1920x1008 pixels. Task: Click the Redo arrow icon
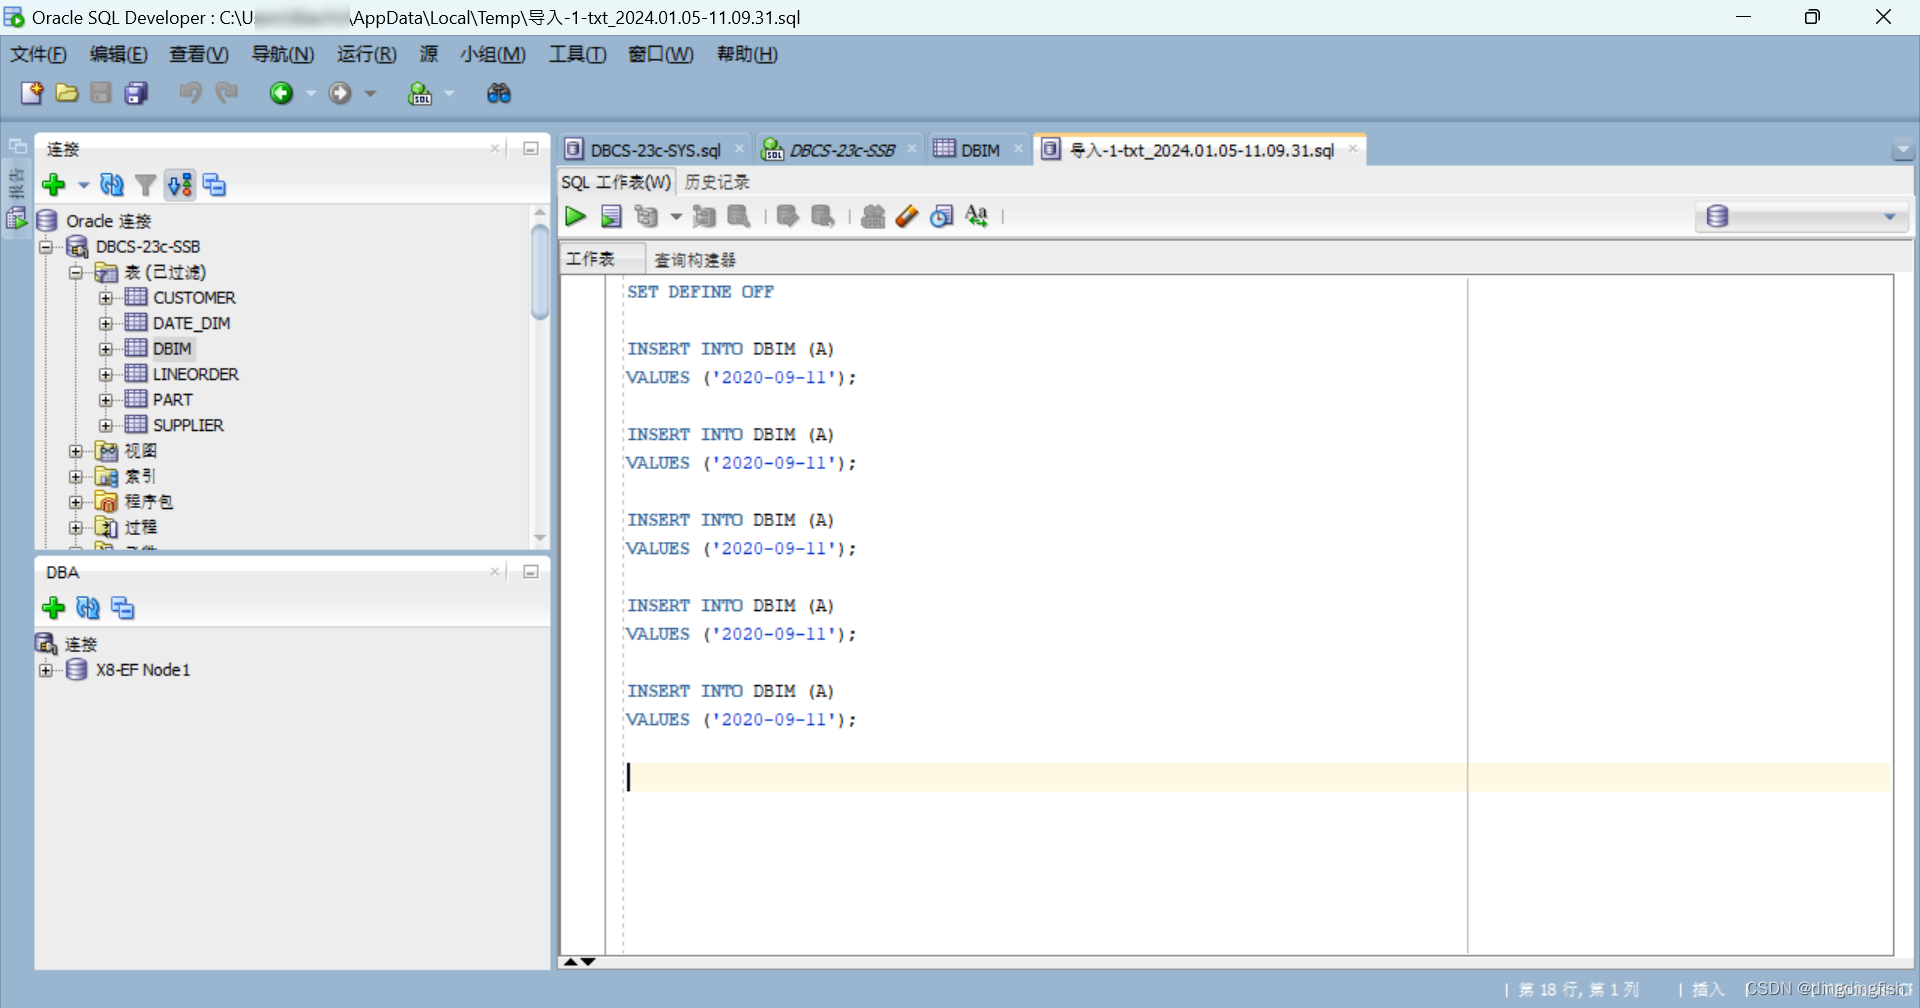coord(227,93)
